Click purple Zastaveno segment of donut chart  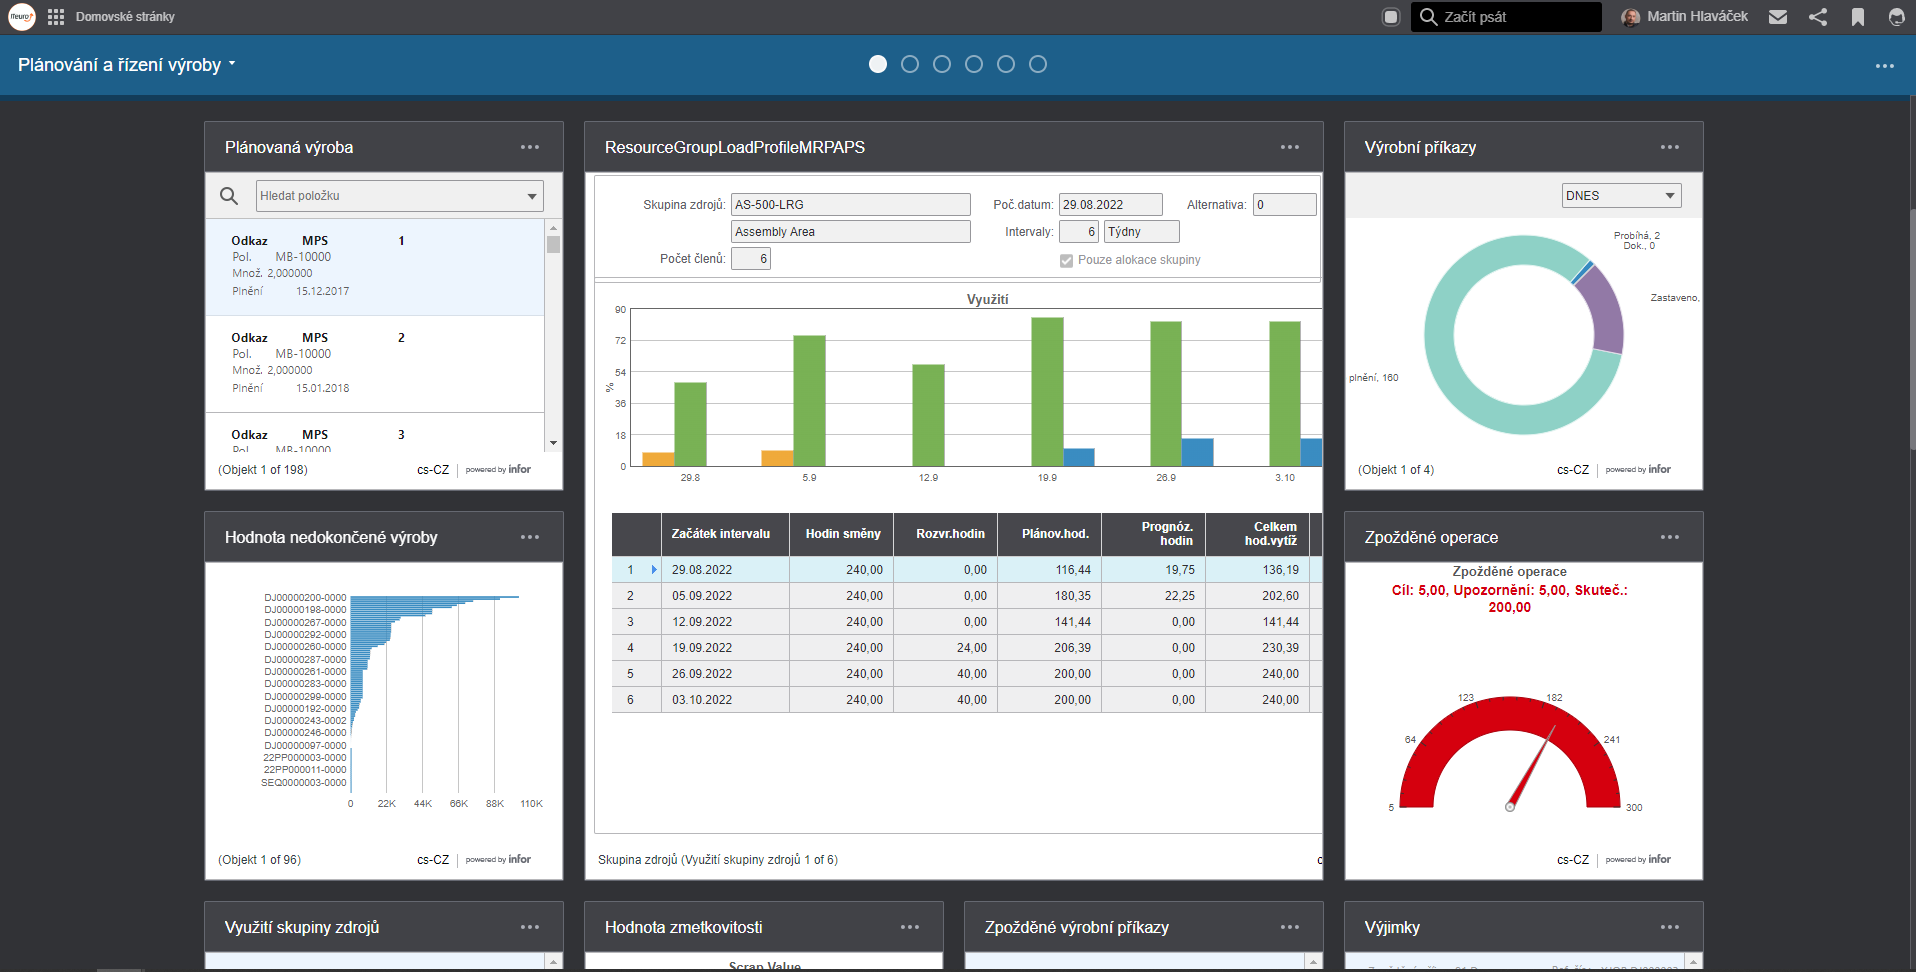[1603, 312]
